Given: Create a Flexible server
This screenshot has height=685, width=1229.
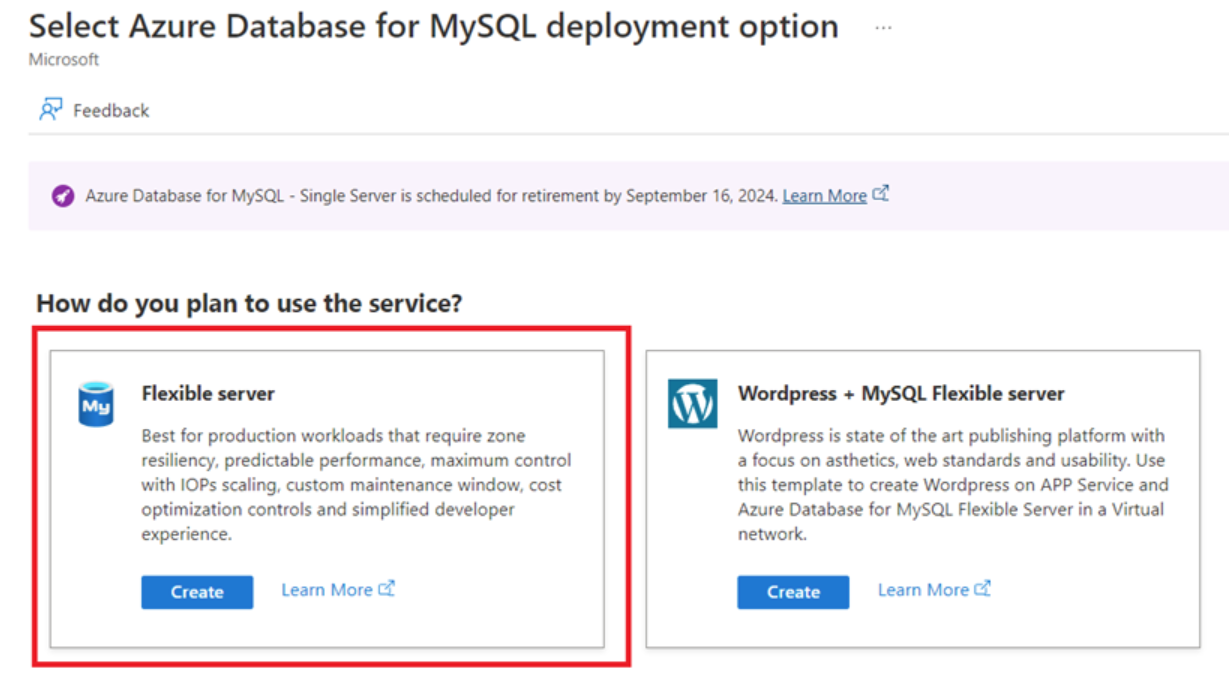Looking at the screenshot, I should pos(197,592).
